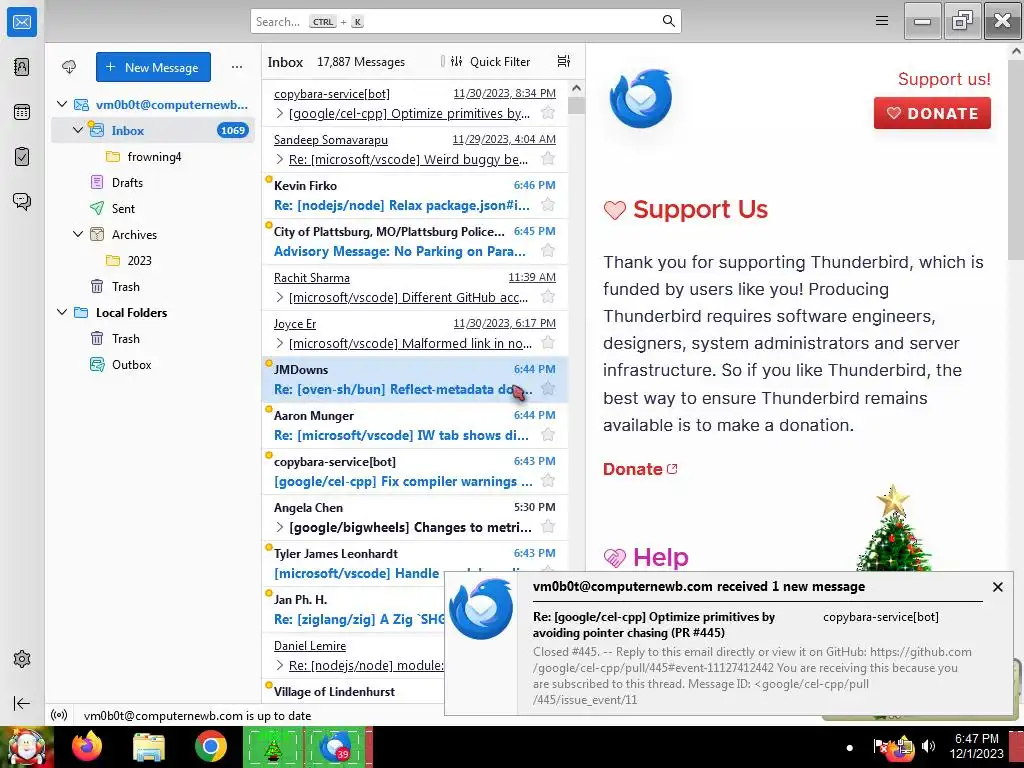The height and width of the screenshot is (768, 1024).
Task: Collapse the vm0b0t account tree
Action: (x=62, y=104)
